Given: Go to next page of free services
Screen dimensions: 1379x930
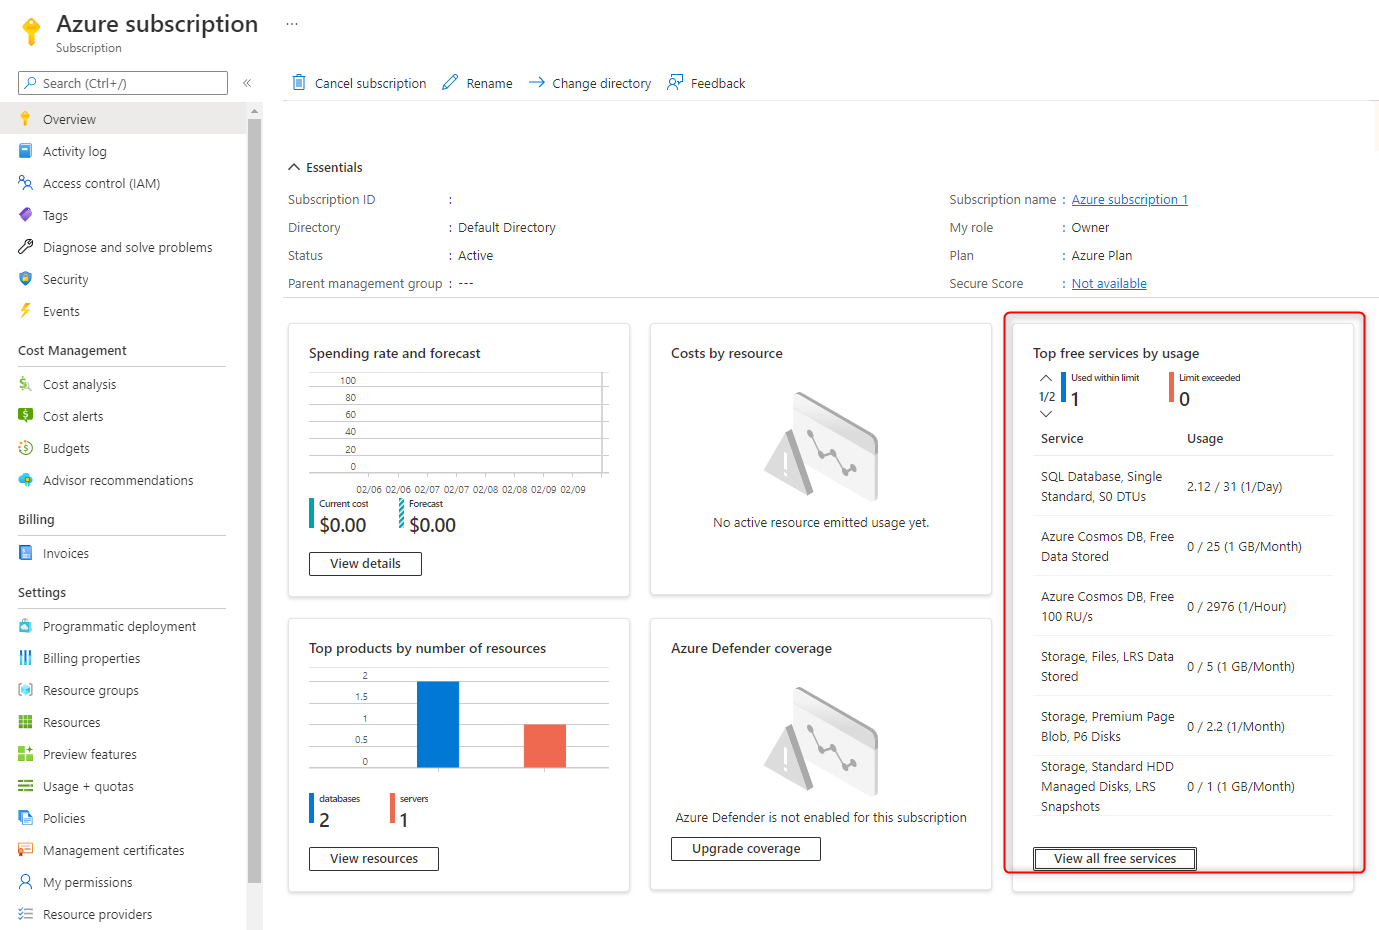Looking at the screenshot, I should 1046,414.
